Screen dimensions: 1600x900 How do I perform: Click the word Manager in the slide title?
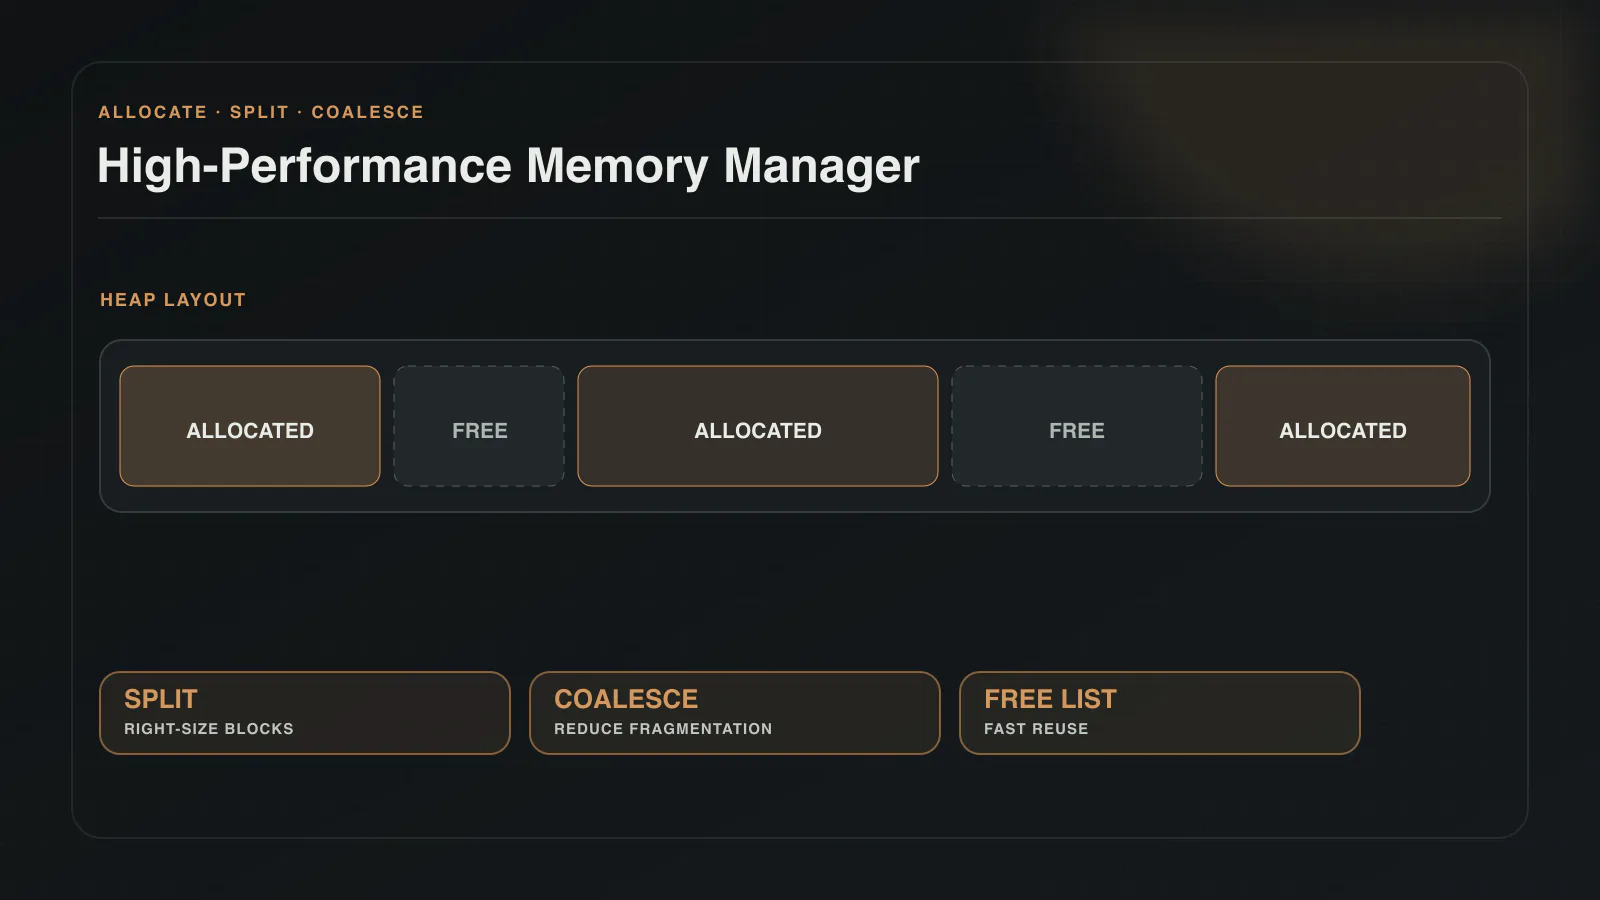821,166
